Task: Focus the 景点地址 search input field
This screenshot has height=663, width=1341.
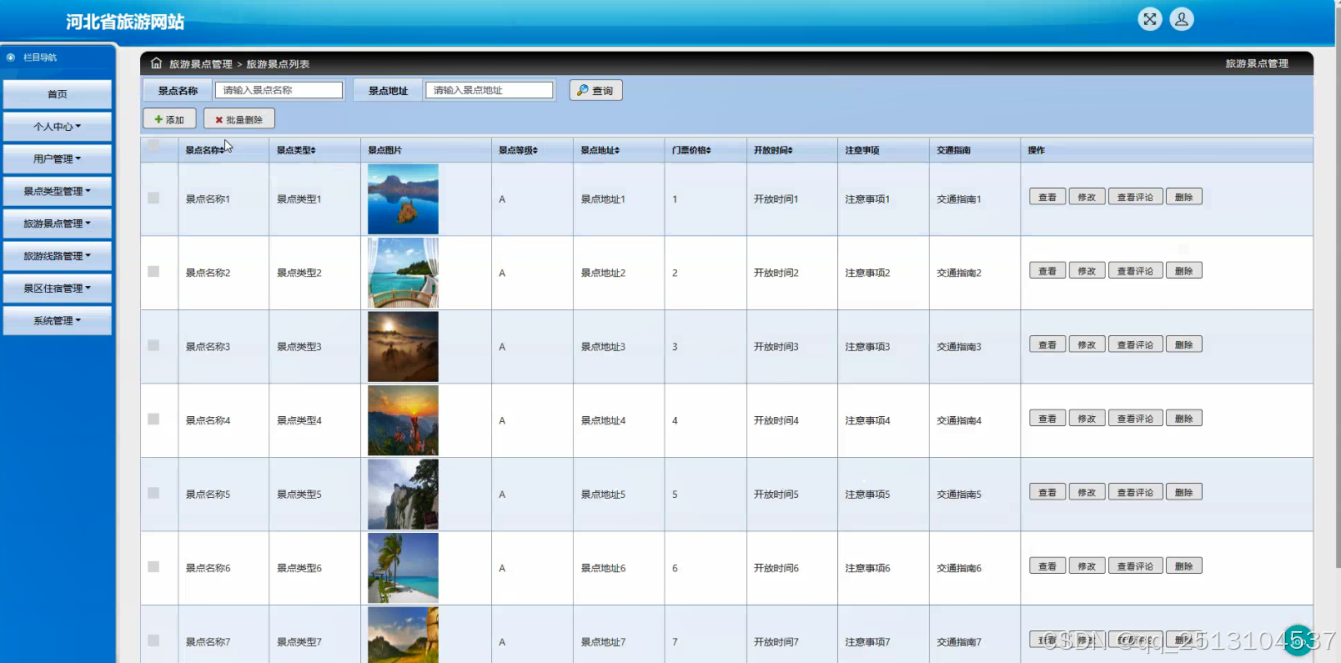Action: click(x=489, y=90)
